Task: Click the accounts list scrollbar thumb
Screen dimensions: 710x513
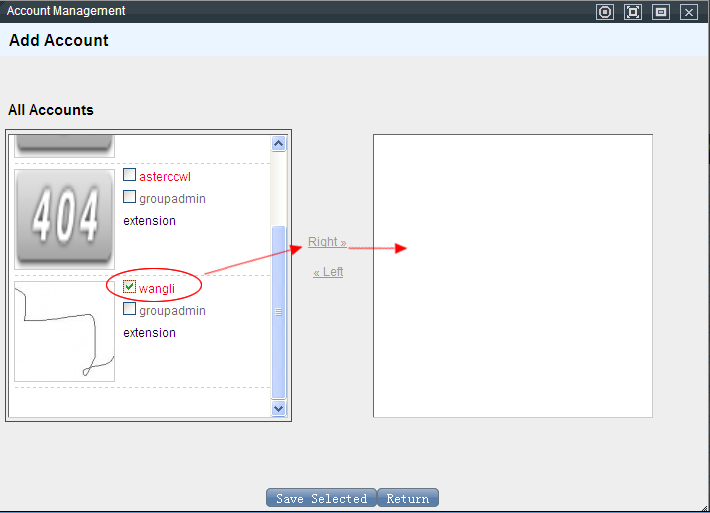Action: (278, 310)
